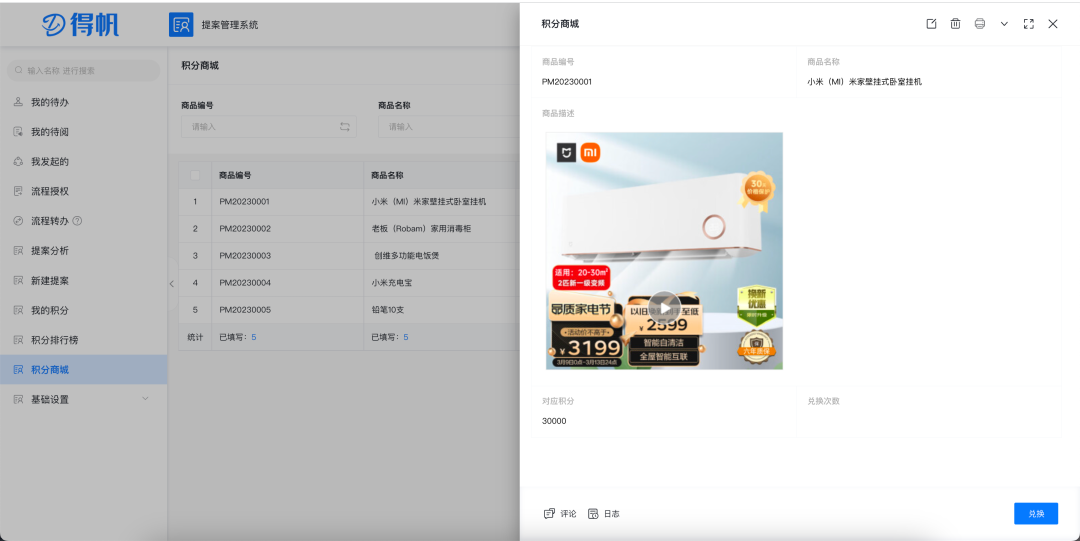
Task: Click the edit icon in the detail panel header
Action: [x=931, y=24]
